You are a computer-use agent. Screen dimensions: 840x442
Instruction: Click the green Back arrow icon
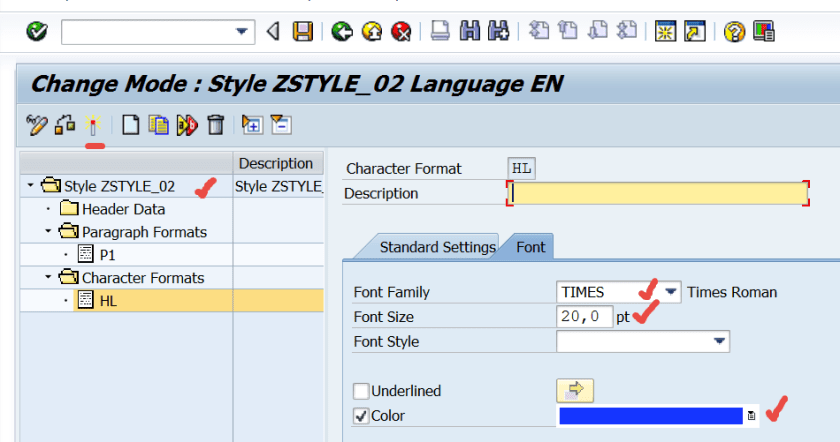pos(342,32)
